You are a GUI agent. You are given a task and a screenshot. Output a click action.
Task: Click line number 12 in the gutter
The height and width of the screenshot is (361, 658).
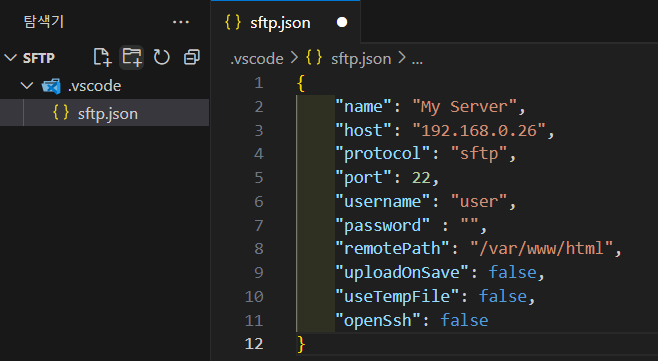click(254, 344)
